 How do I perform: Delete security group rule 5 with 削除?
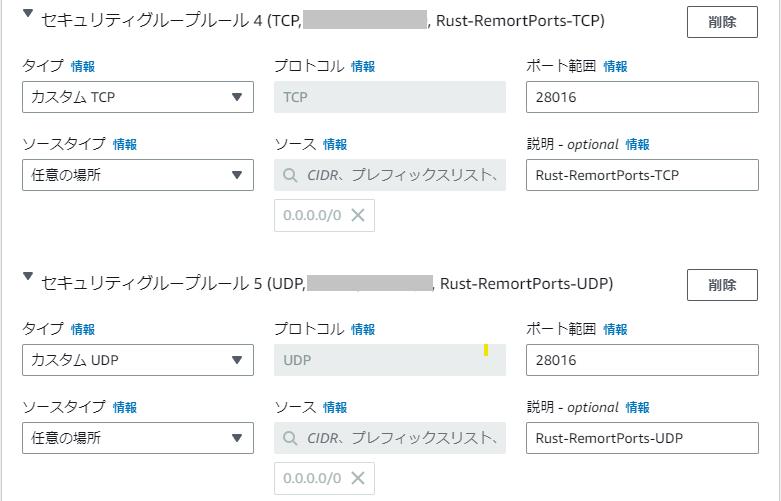tap(721, 285)
